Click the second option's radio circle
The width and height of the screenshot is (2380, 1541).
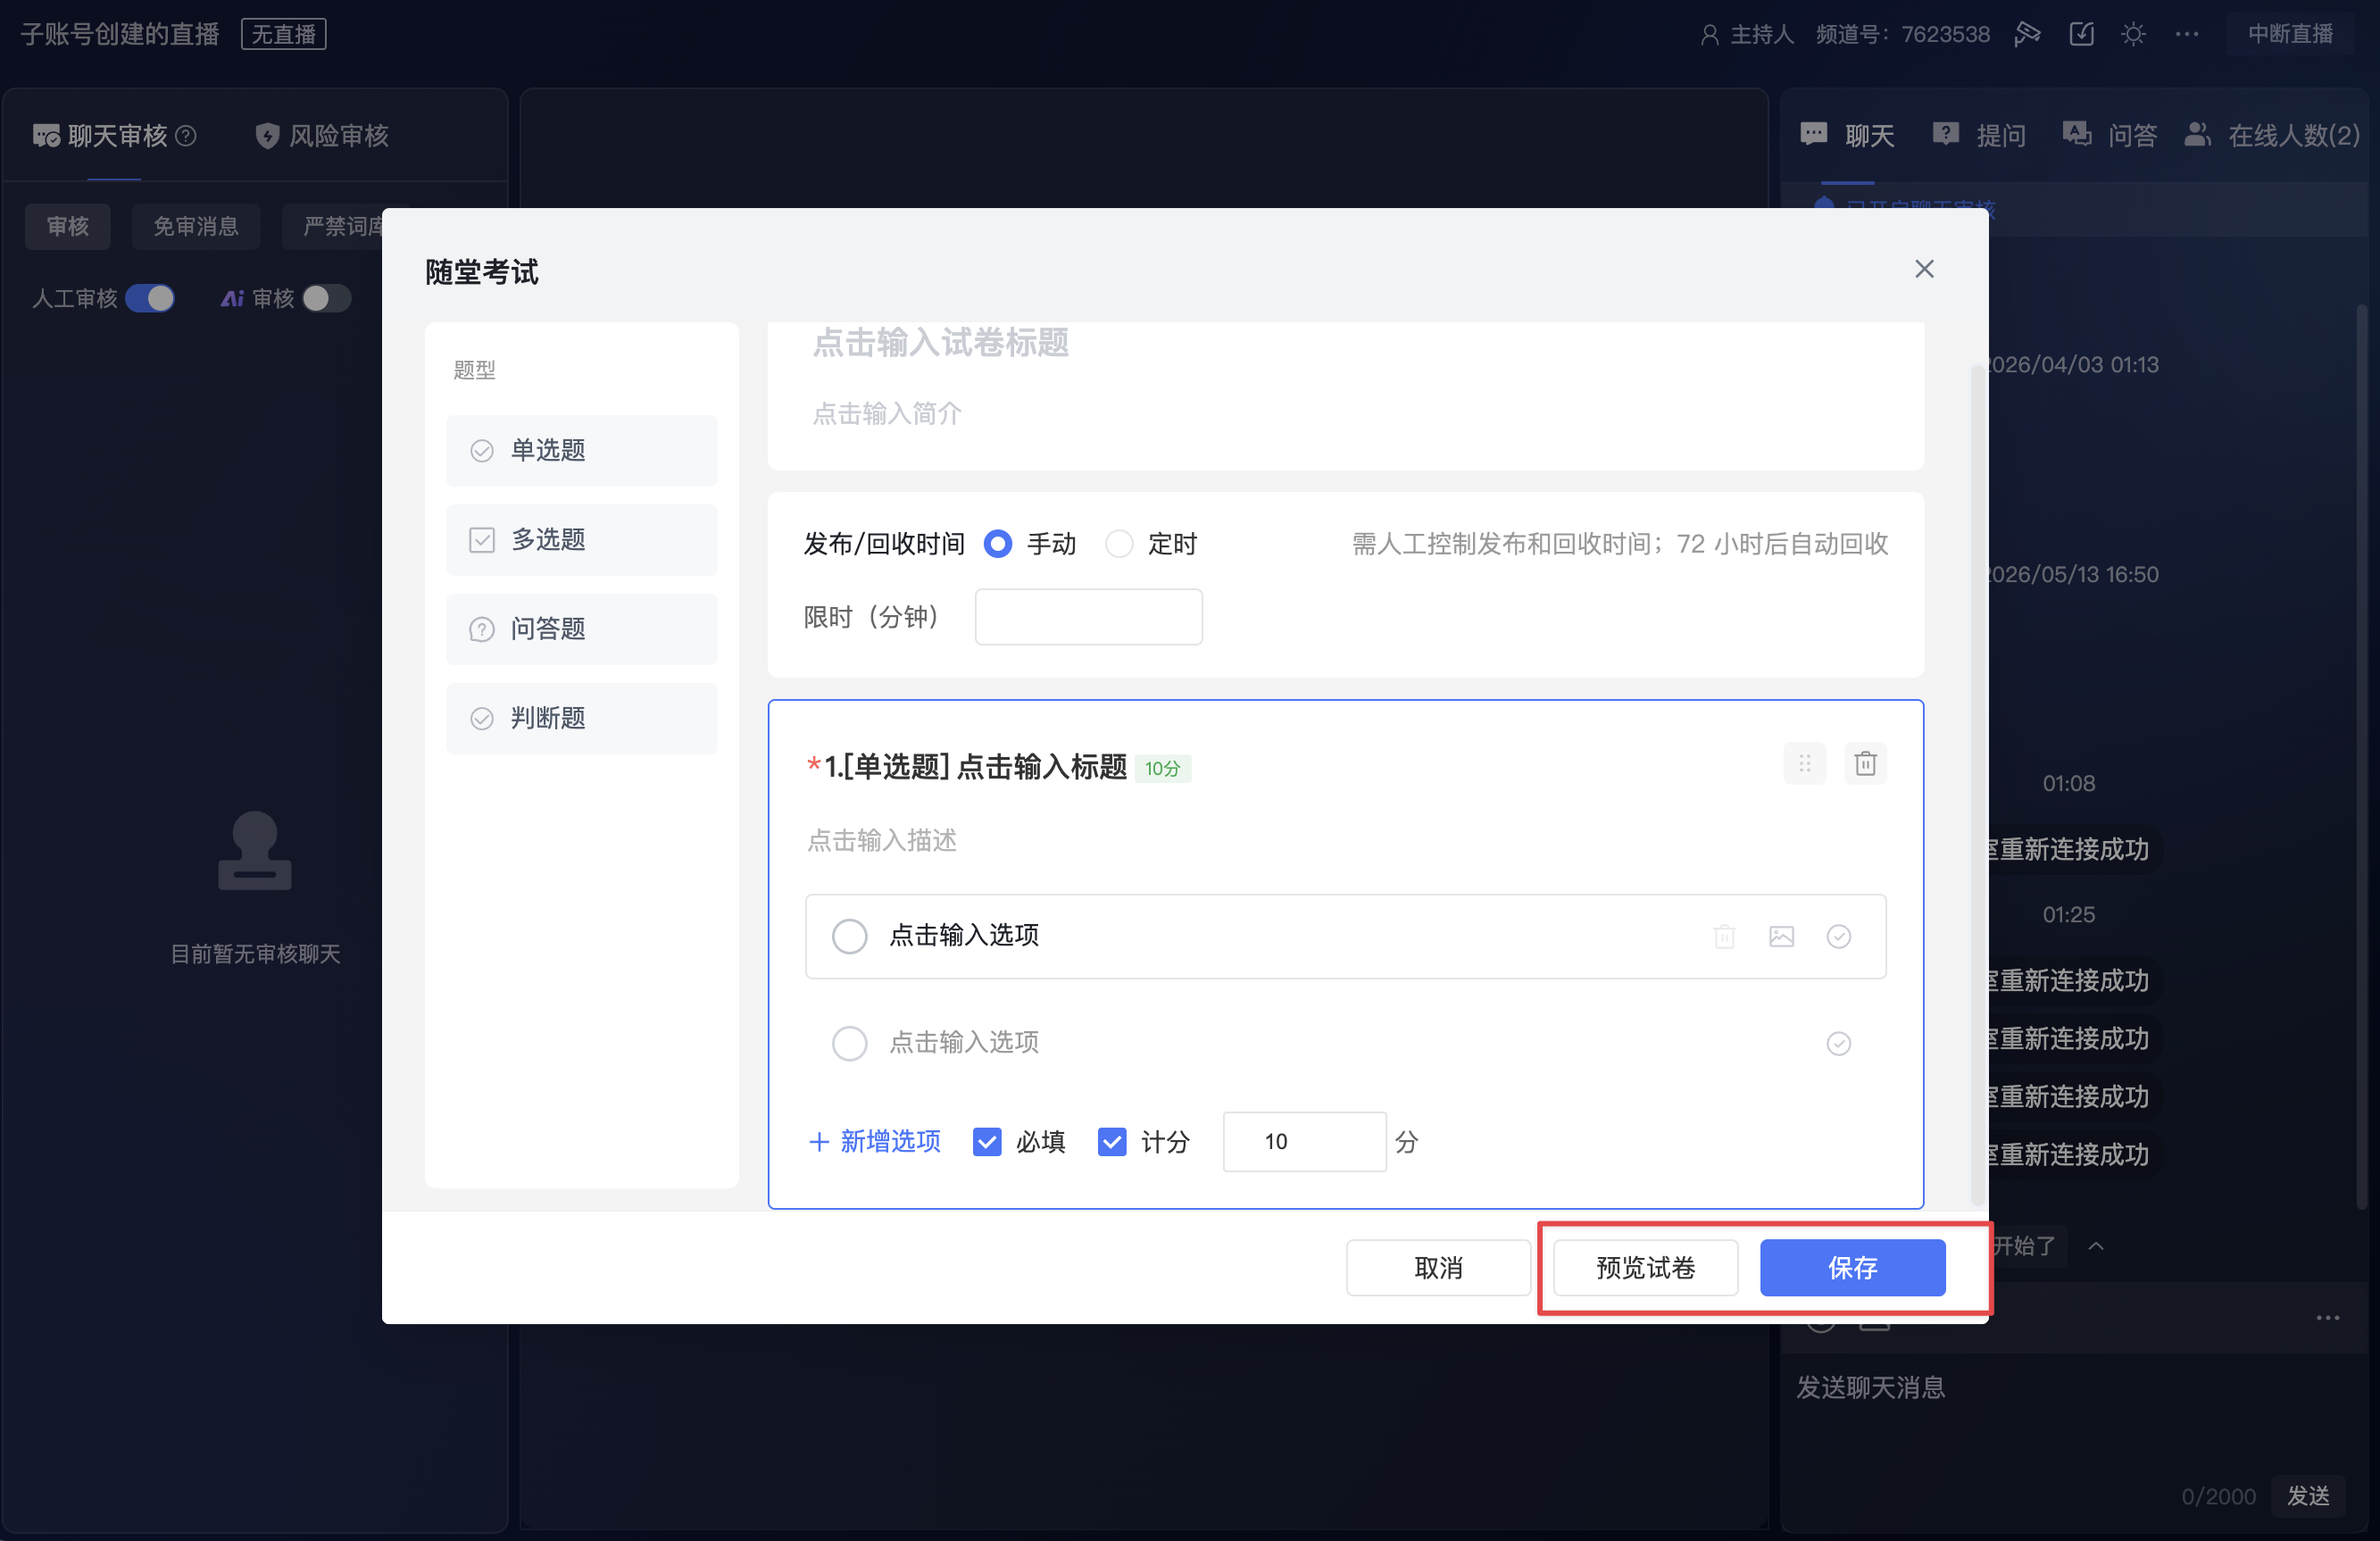(x=849, y=1043)
